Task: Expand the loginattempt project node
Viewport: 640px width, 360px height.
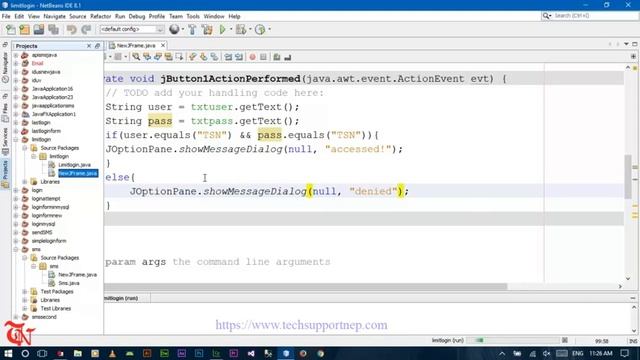Action: tap(16, 199)
